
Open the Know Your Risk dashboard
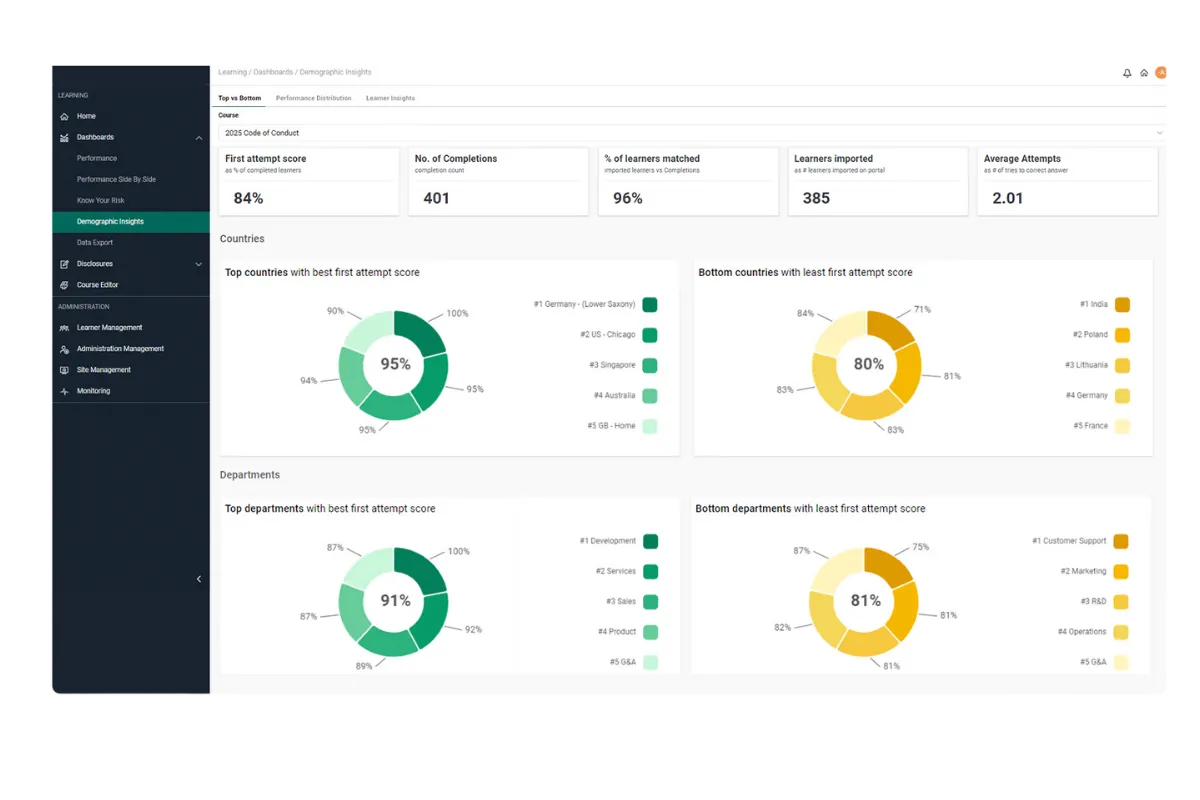pos(100,200)
